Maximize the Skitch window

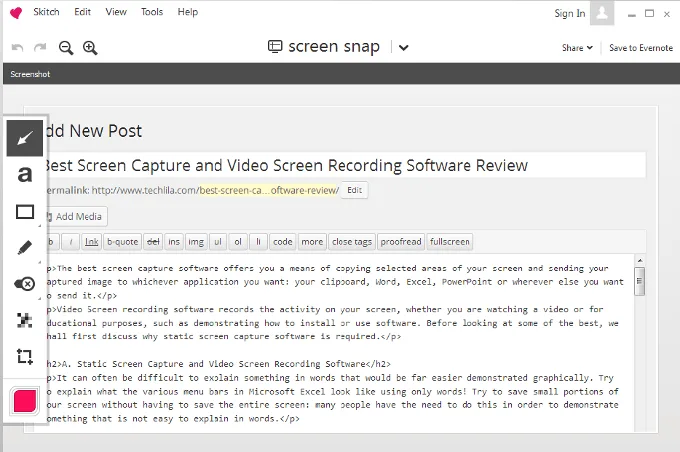click(649, 13)
